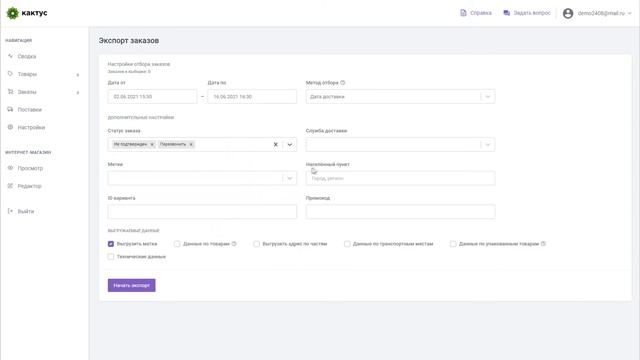
Task: Click the Выйти logout icon in sidebar
Action: tap(11, 211)
